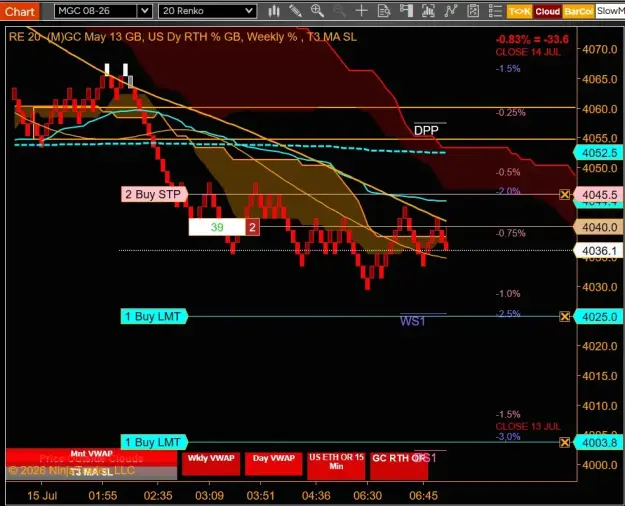
Task: Select the drawing tools pencil icon
Action: 295,11
